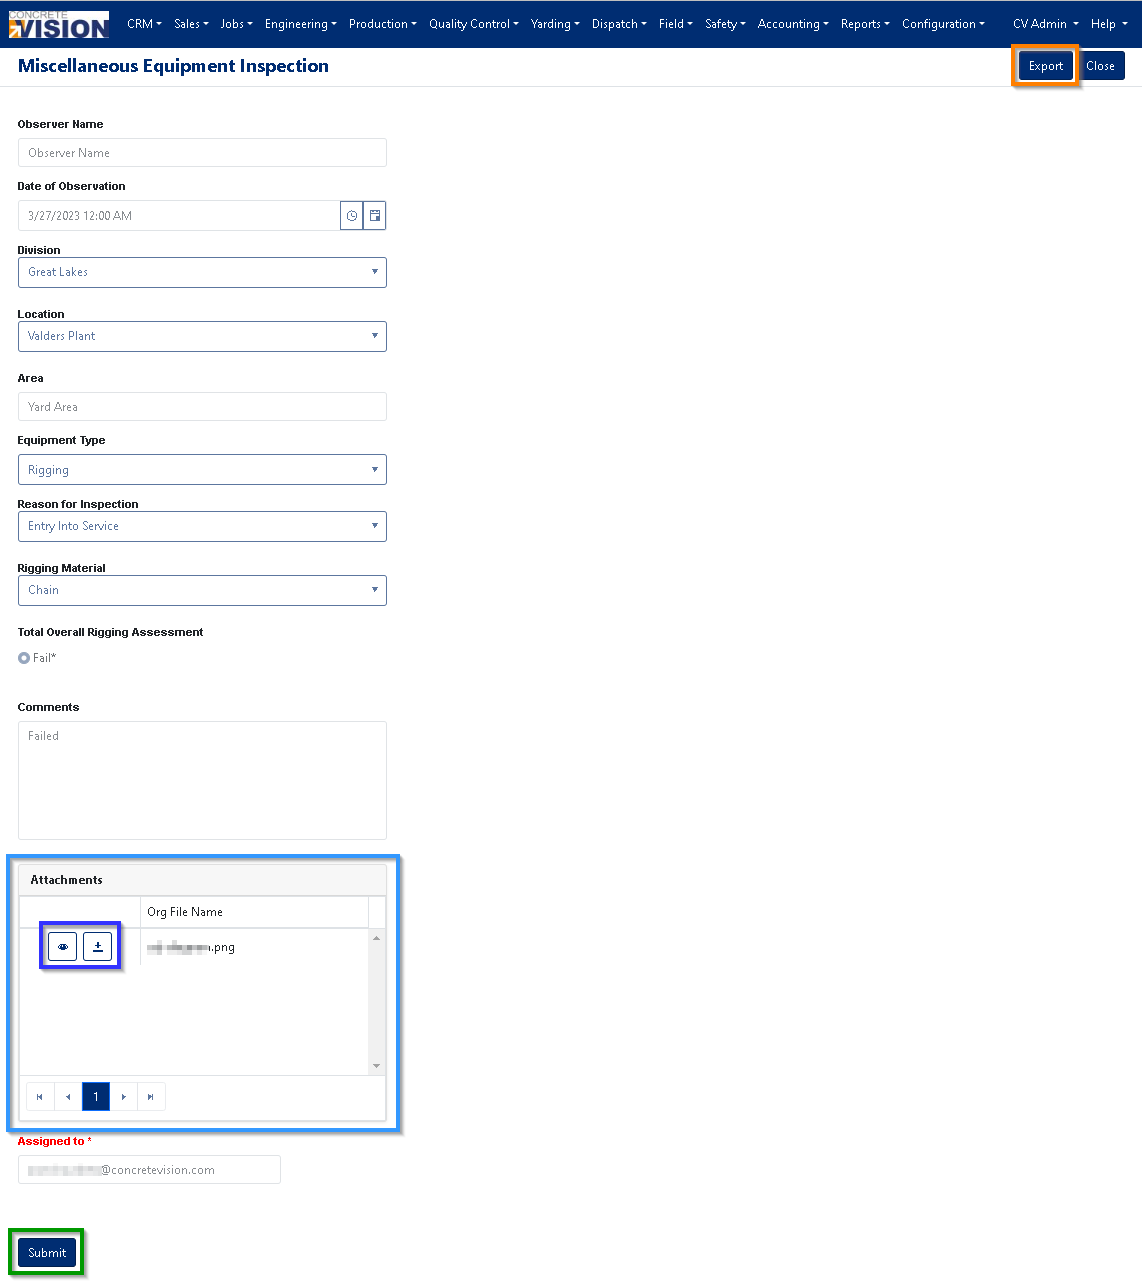This screenshot has width=1142, height=1284.
Task: Open the Sales menu
Action: (191, 24)
